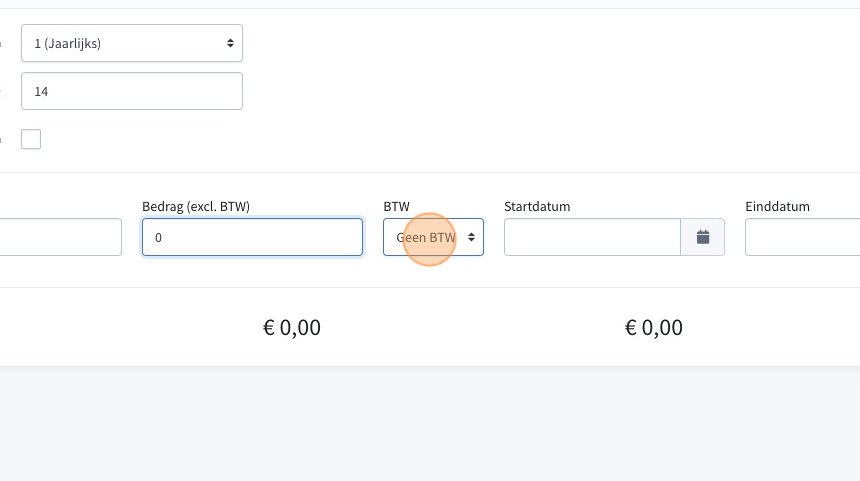
Task: Open the Startdatum calendar picker icon
Action: pos(703,237)
